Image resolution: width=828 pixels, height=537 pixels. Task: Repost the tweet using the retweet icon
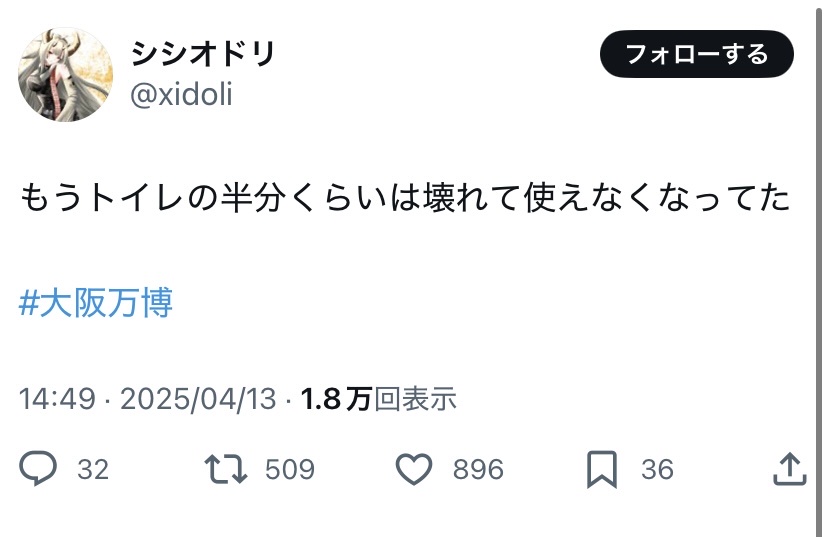coord(226,469)
